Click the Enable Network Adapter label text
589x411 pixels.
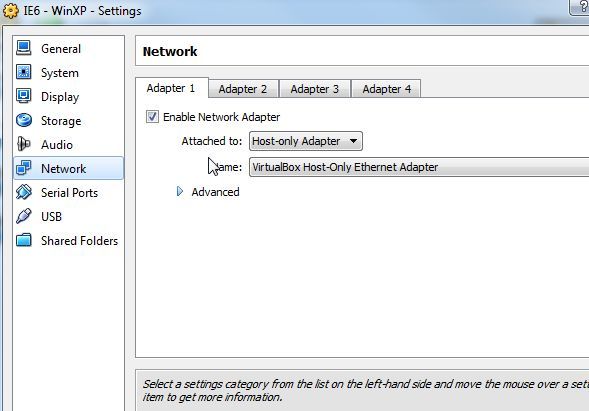(221, 117)
